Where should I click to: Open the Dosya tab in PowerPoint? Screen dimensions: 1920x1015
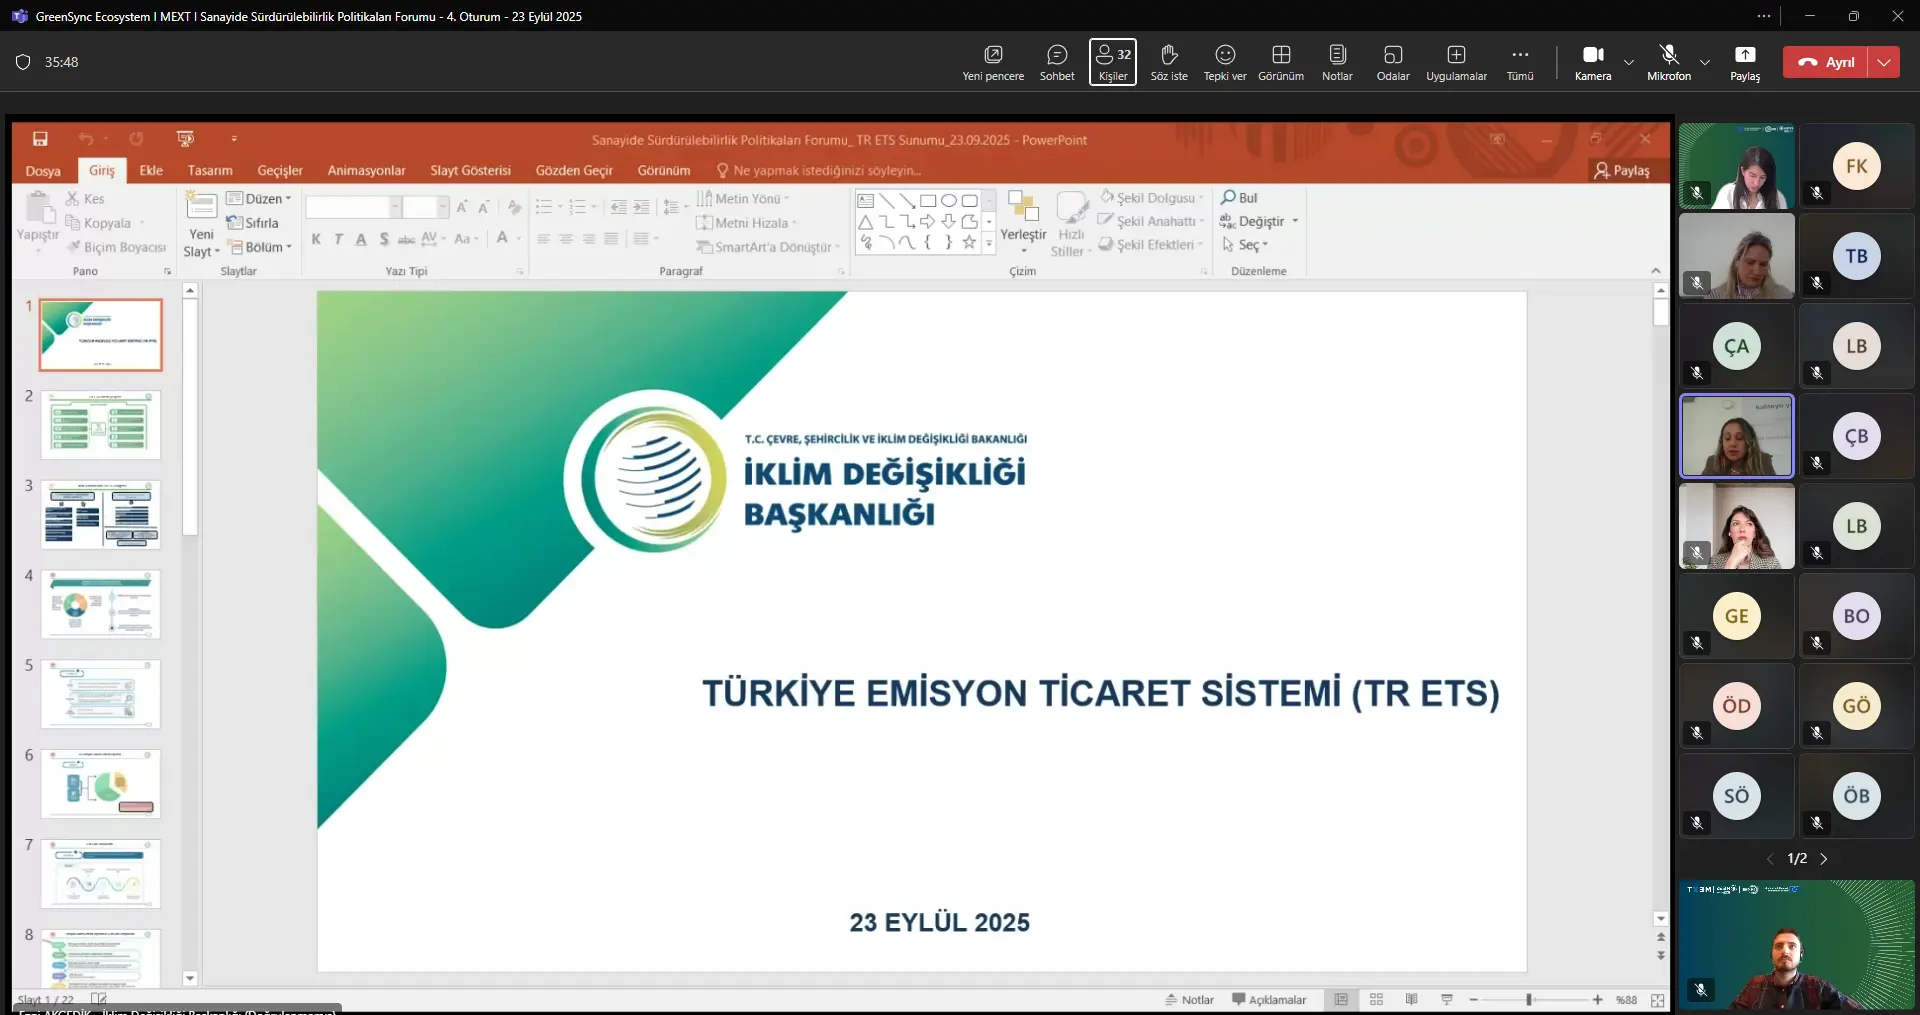[x=43, y=171]
